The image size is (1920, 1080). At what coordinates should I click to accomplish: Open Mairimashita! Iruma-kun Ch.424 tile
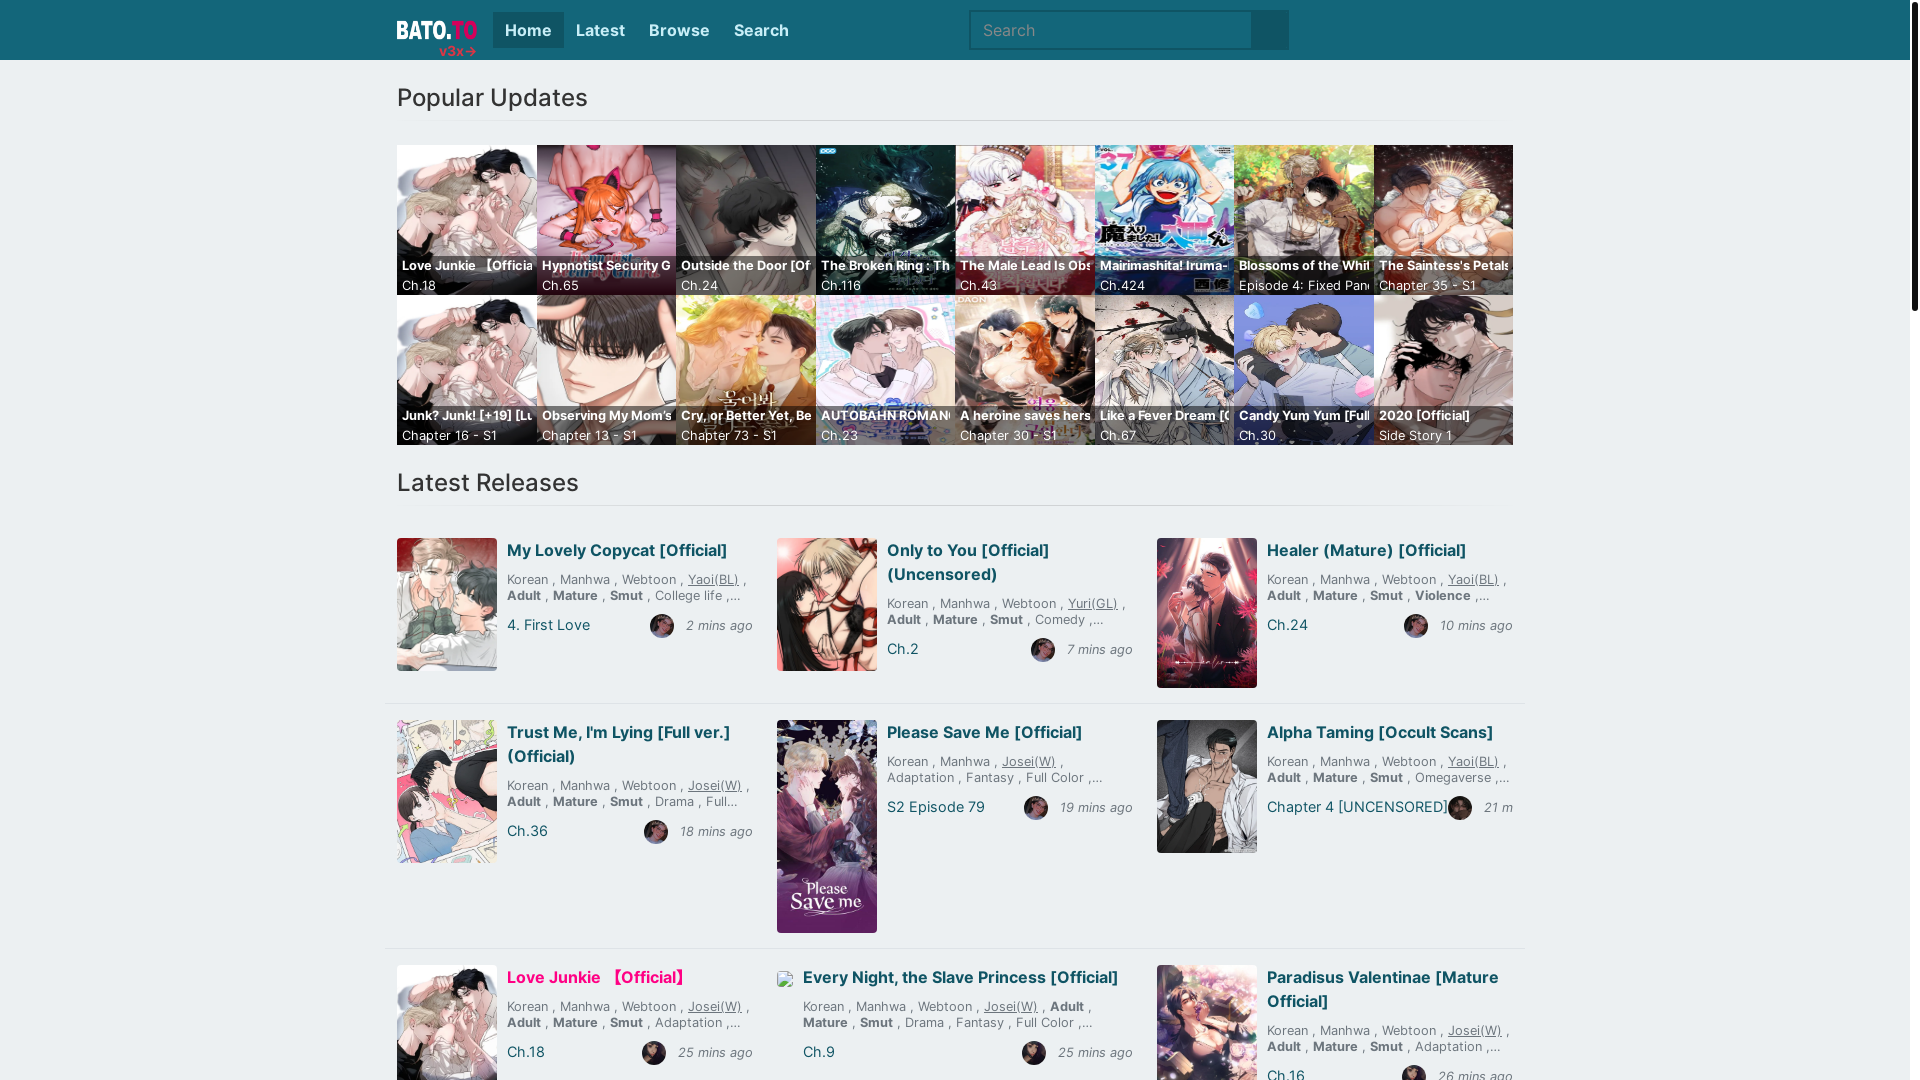[x=1164, y=220]
